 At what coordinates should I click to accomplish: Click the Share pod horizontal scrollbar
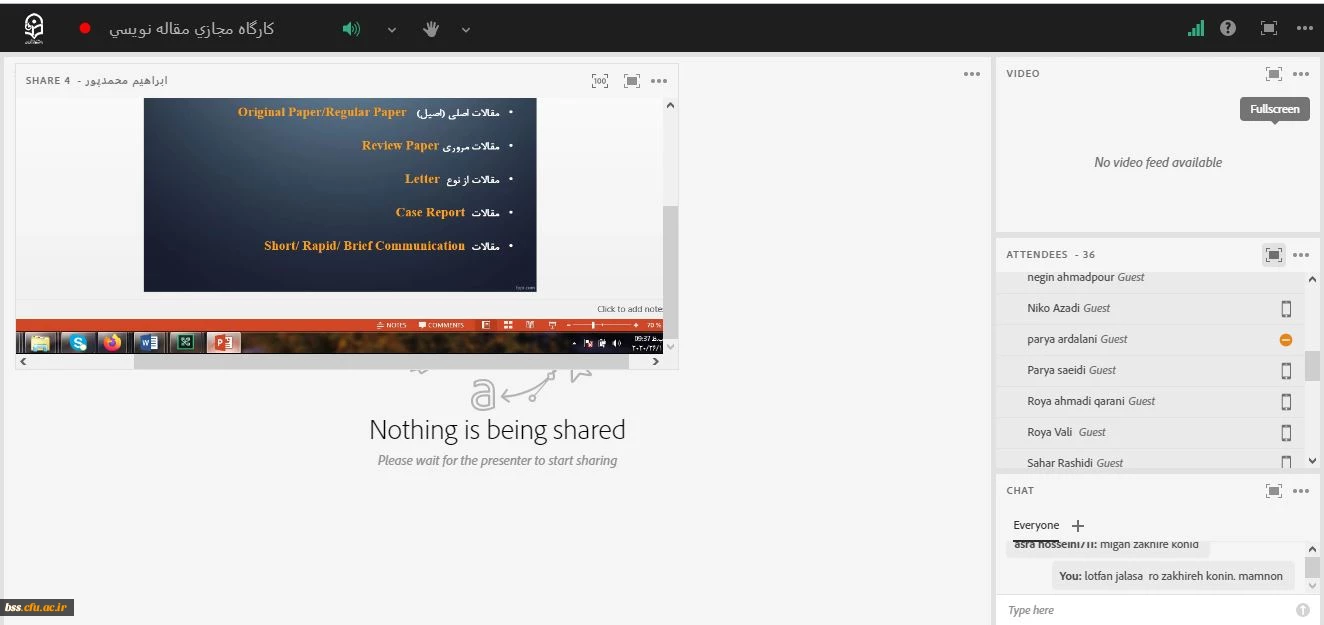[380, 362]
